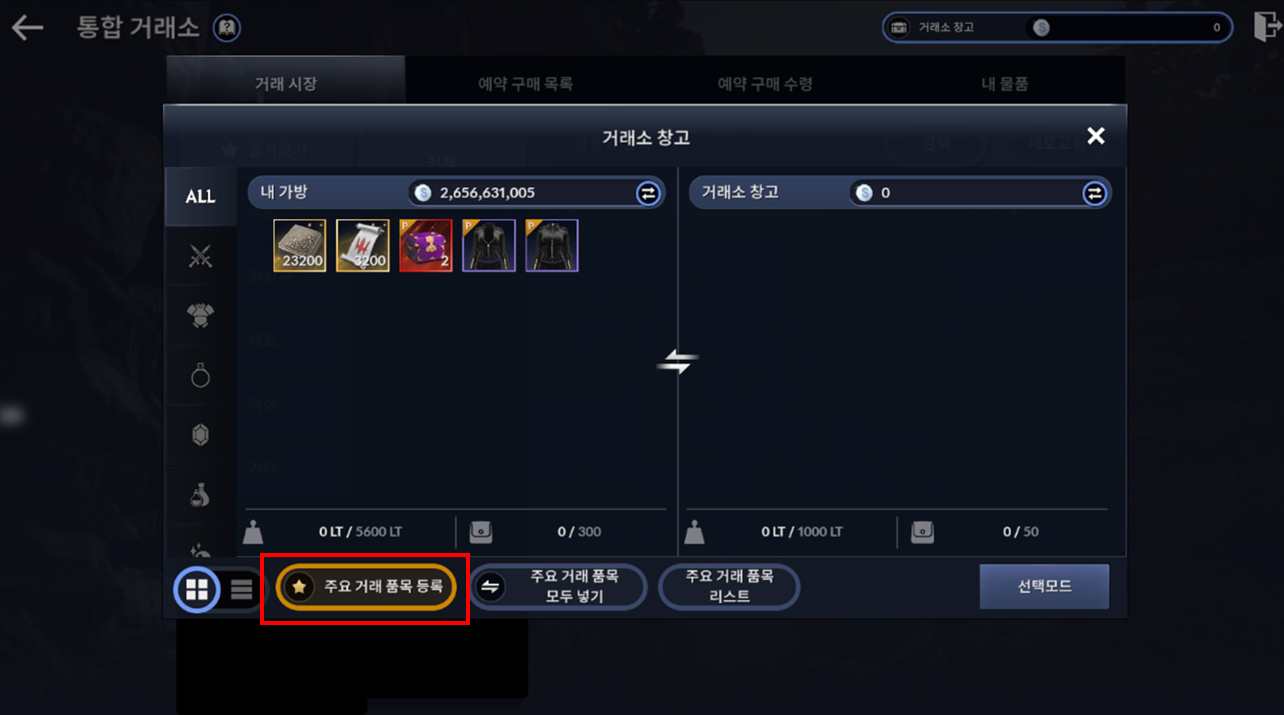Click the silver transfer icon next to 거래소 창고 balance
Image resolution: width=1284 pixels, height=715 pixels.
coord(1095,193)
